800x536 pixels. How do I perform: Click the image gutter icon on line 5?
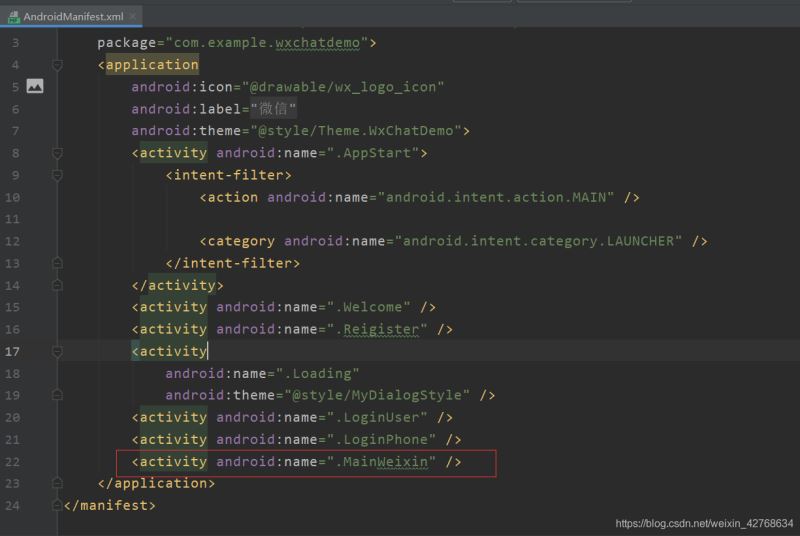pos(35,86)
